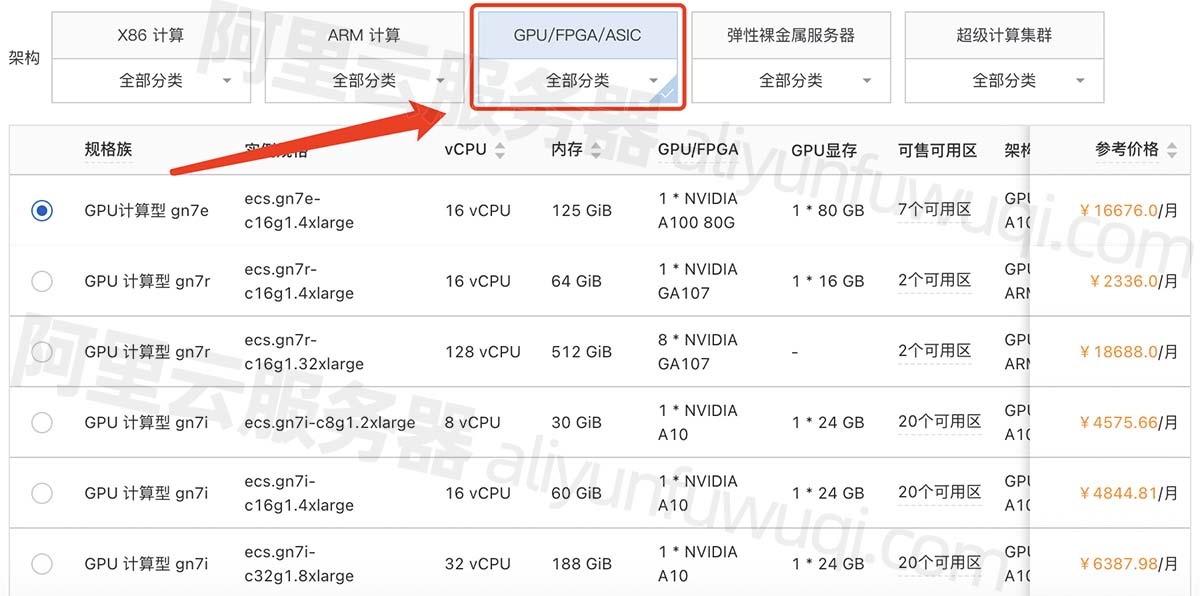This screenshot has width=1200, height=596.
Task: Select the 超级计算集群 tab
Action: (x=1006, y=34)
